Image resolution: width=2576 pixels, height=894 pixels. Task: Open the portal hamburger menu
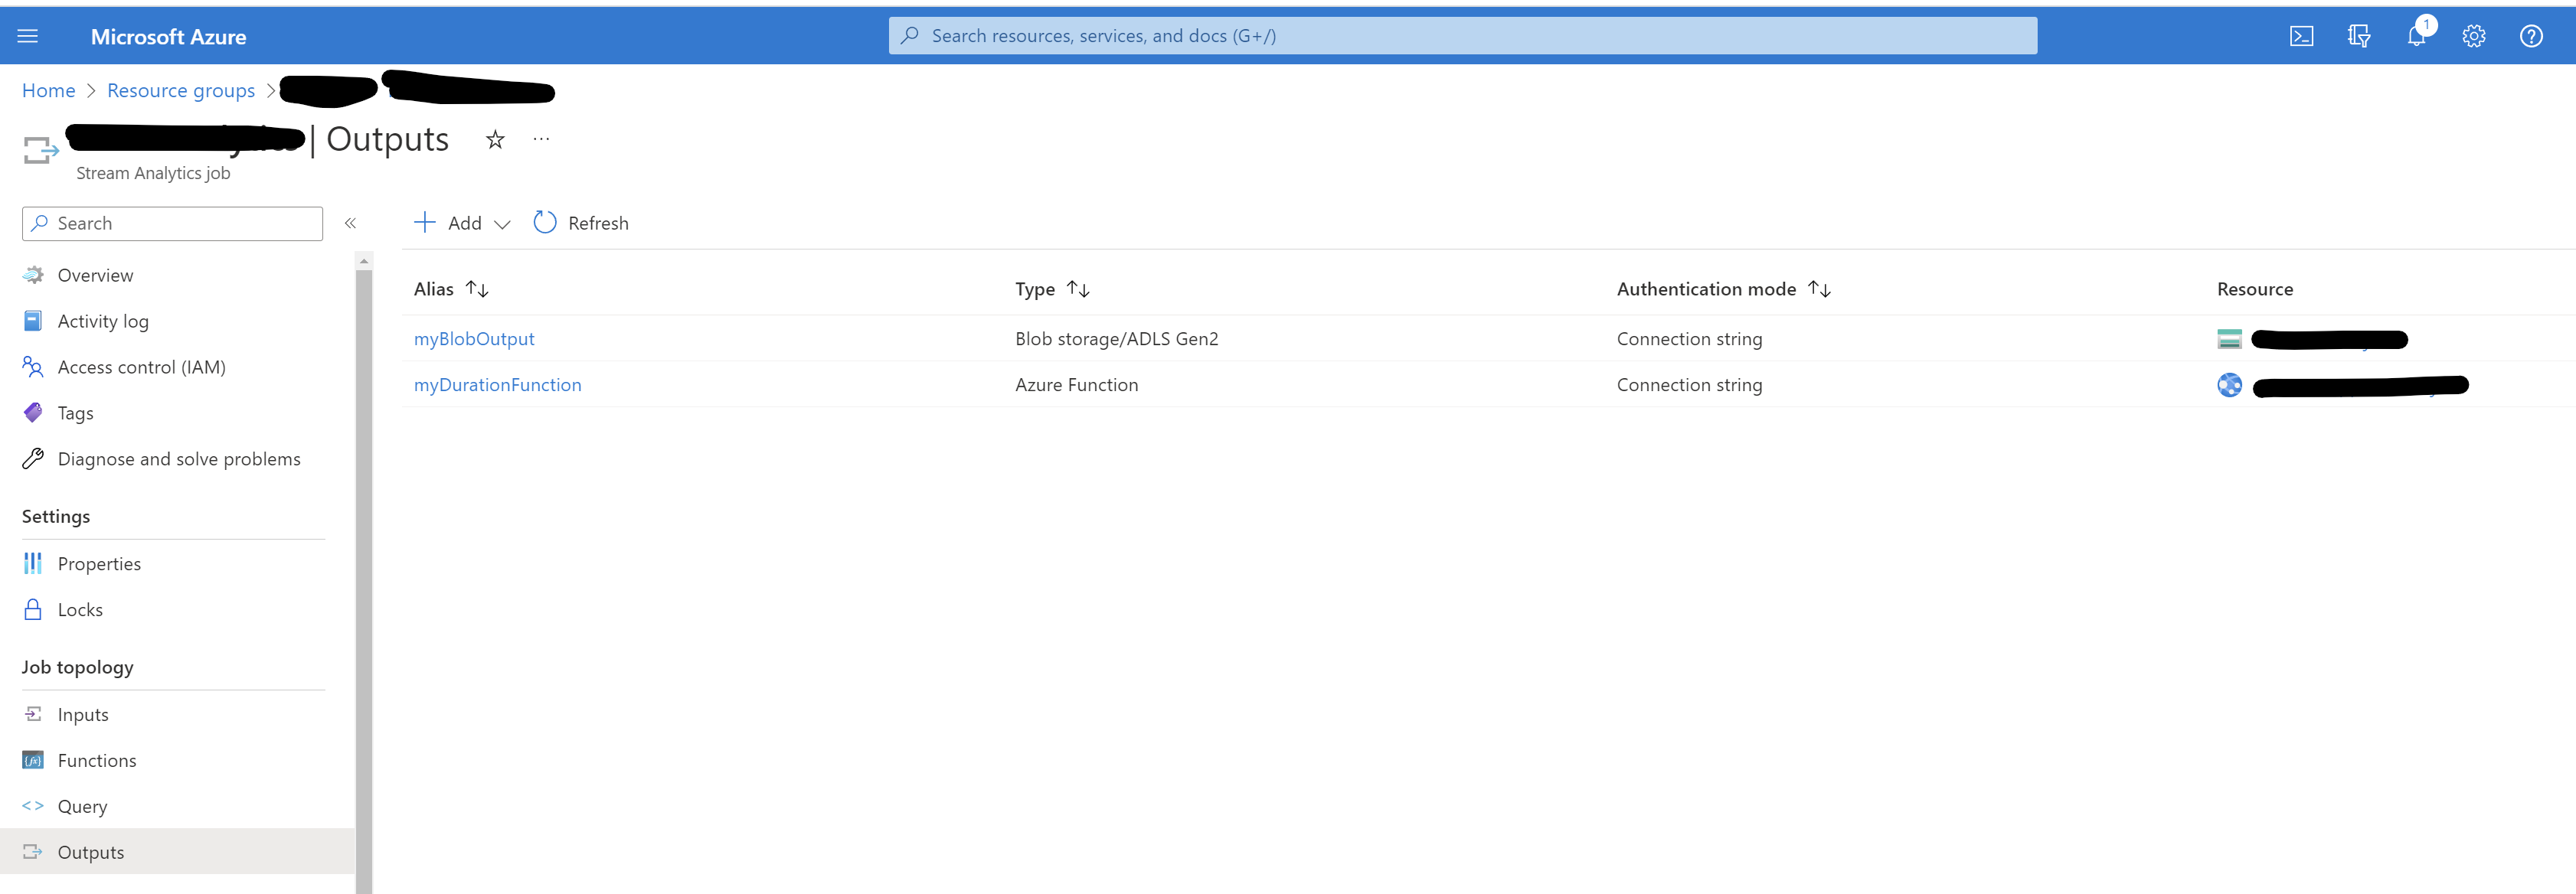click(x=28, y=36)
